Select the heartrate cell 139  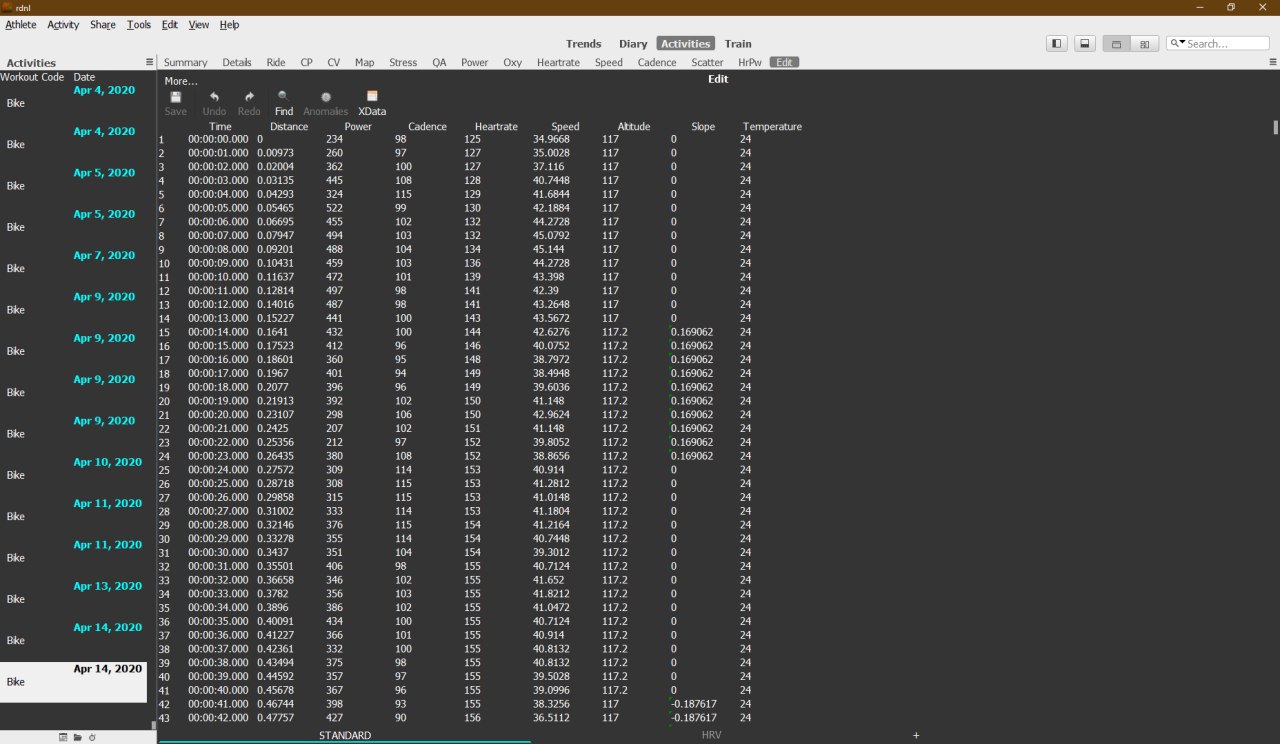[x=472, y=277]
